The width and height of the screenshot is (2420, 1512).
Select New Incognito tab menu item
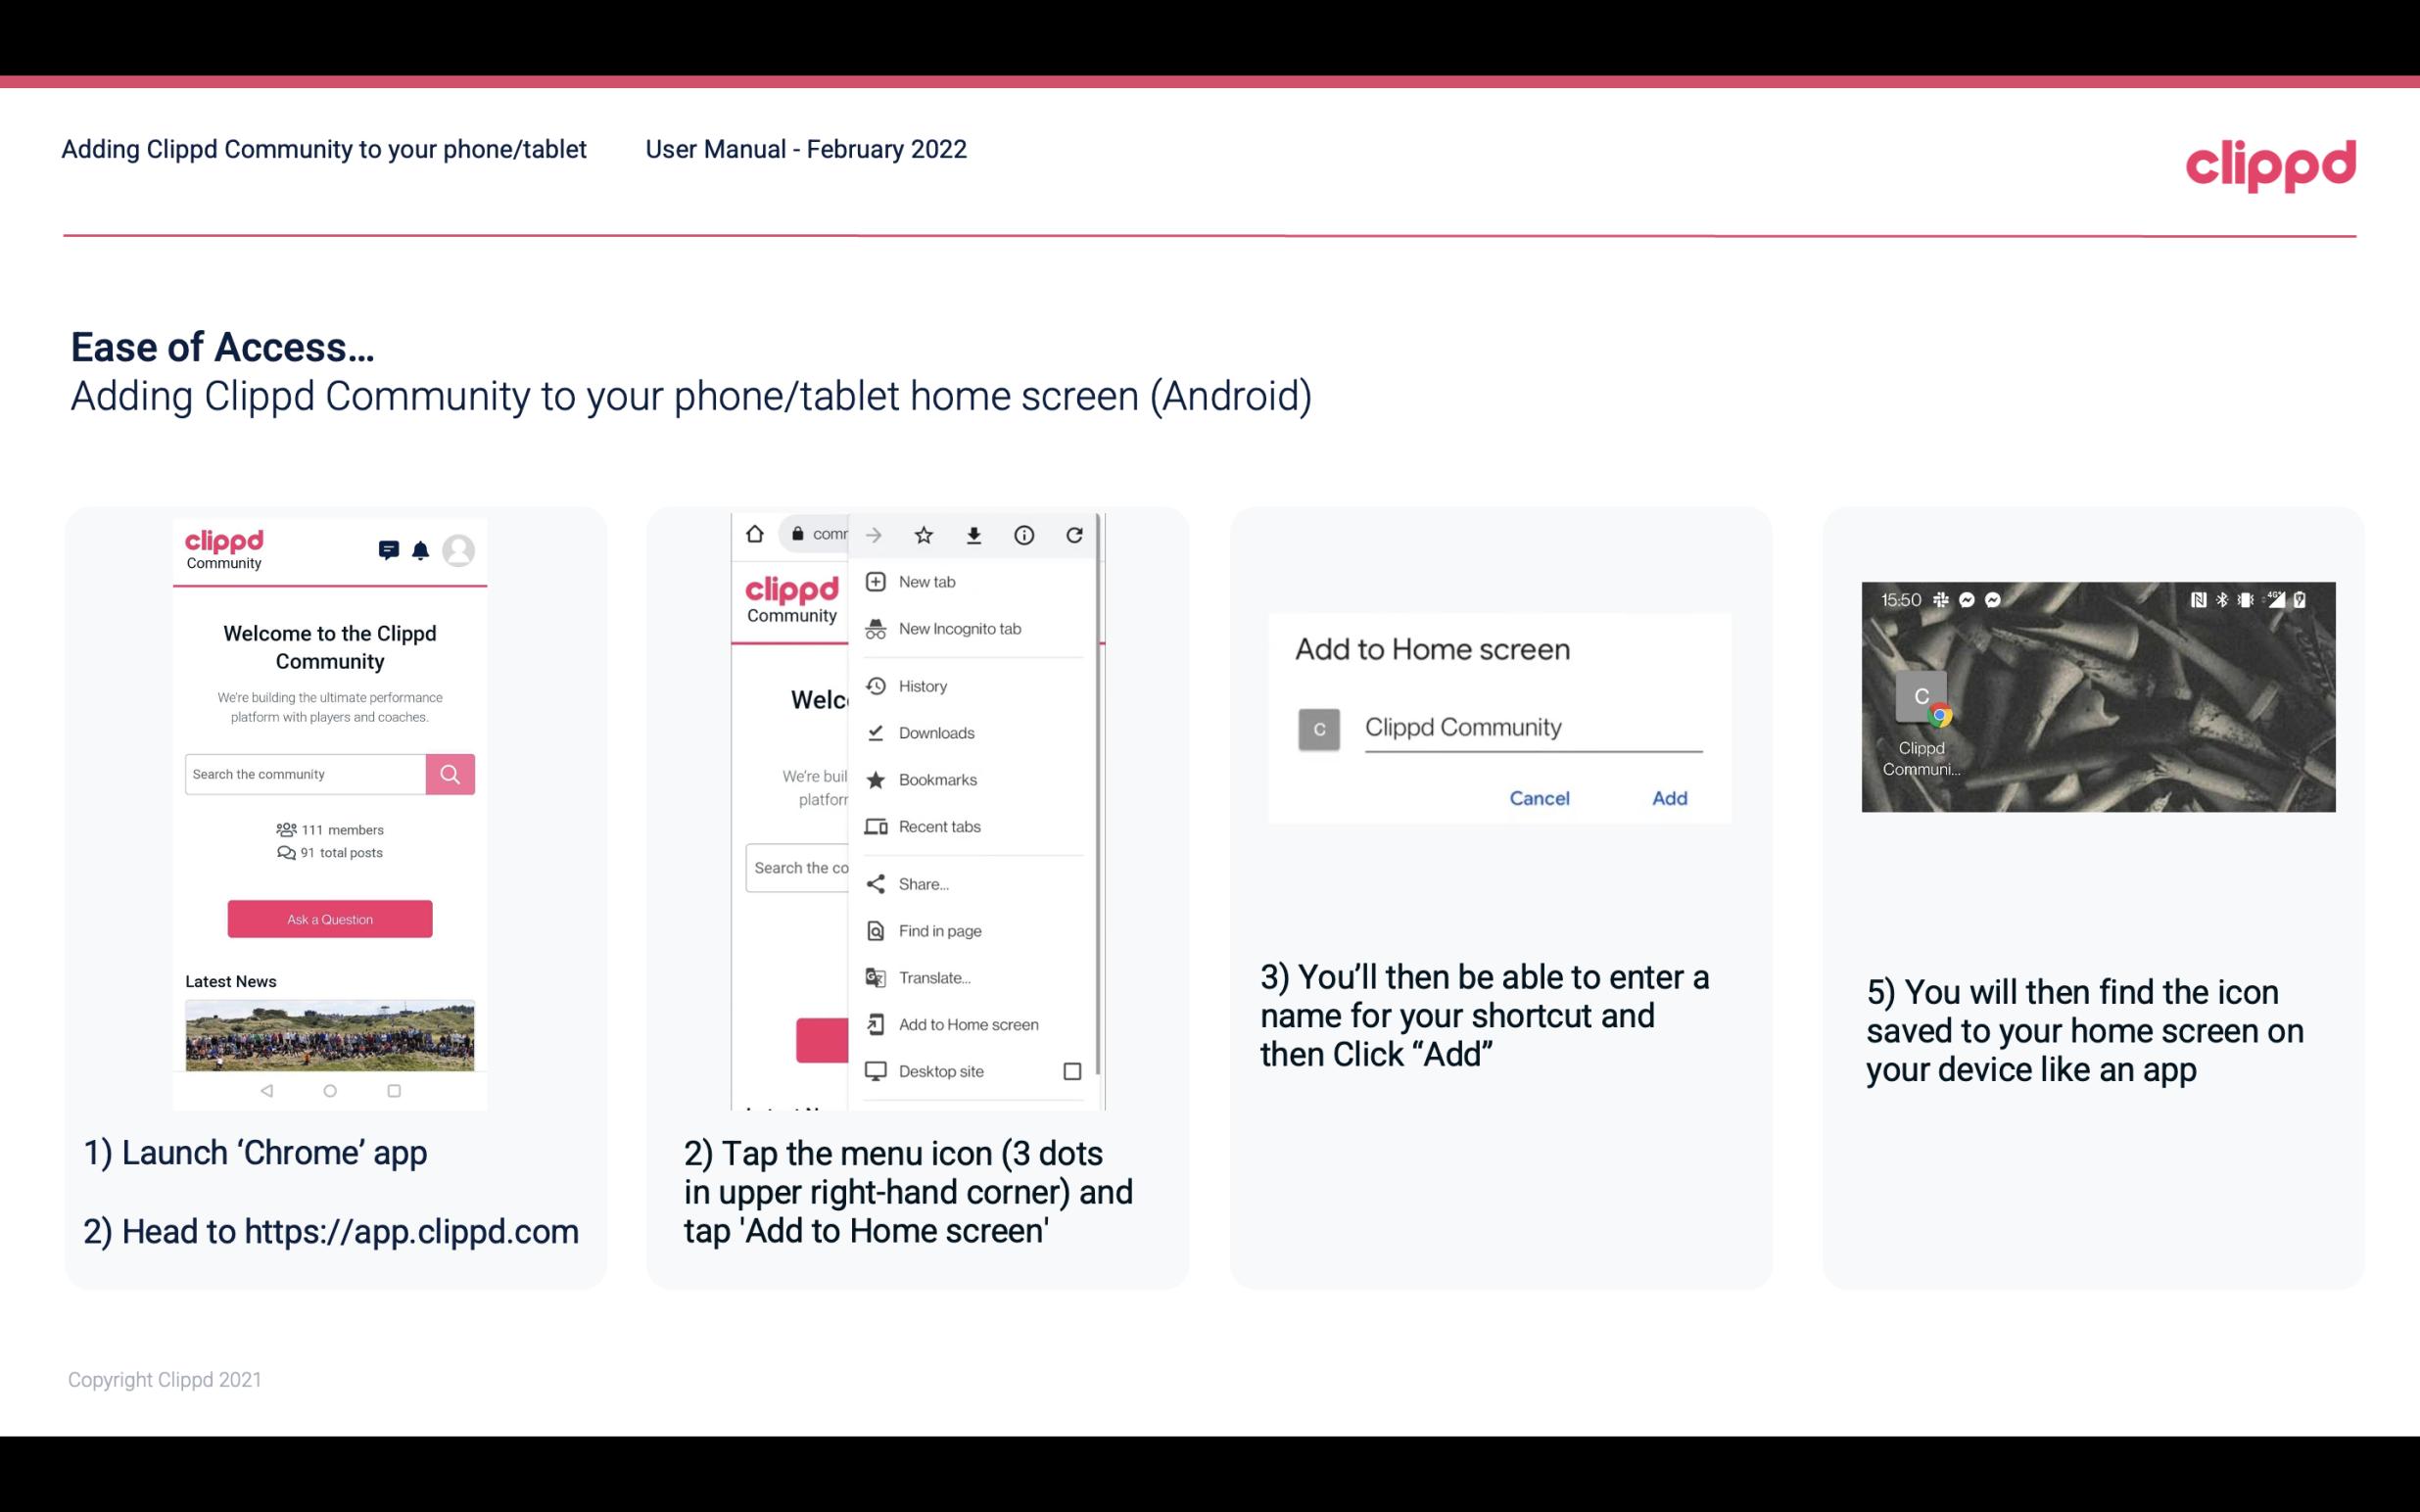(x=960, y=629)
